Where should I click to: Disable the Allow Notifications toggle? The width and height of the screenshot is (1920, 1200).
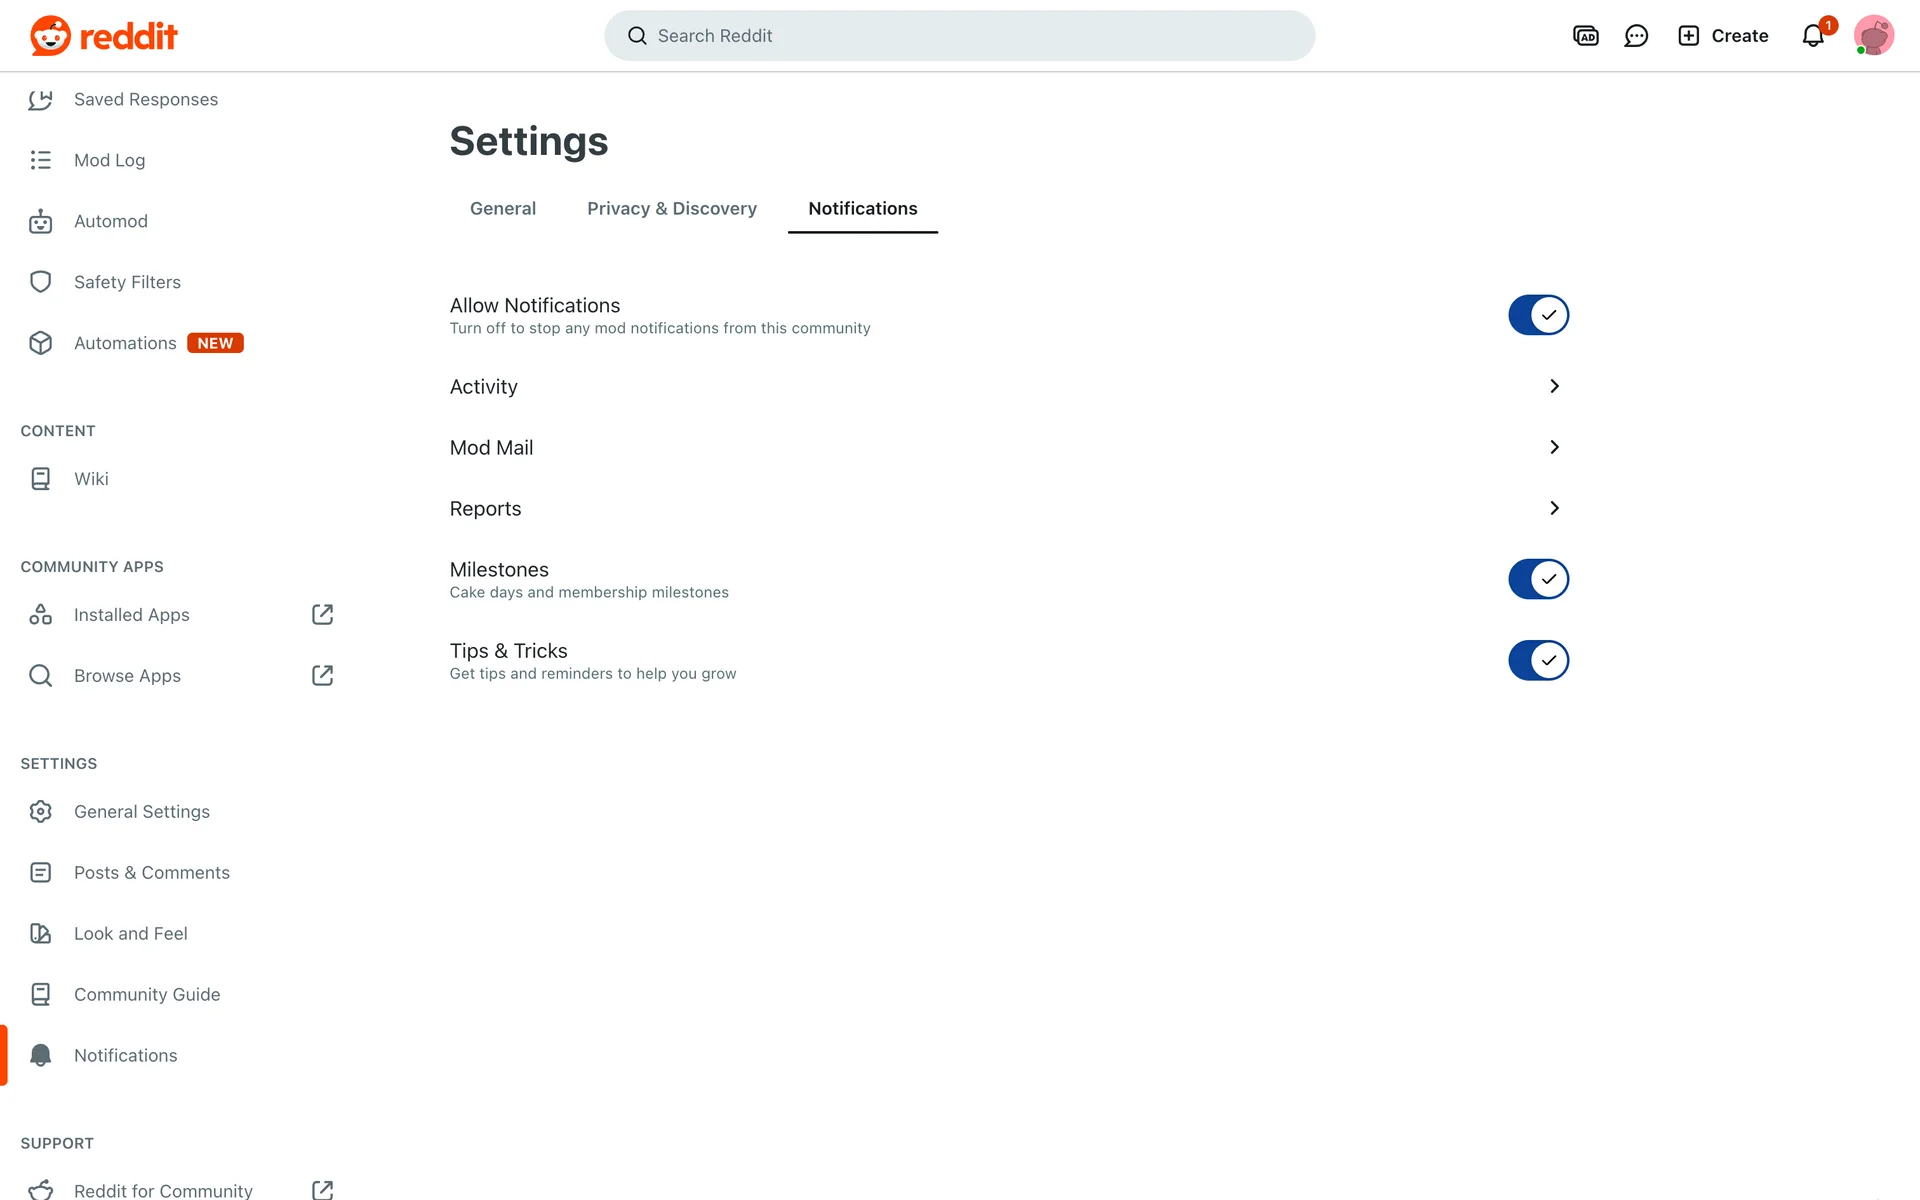pos(1538,315)
